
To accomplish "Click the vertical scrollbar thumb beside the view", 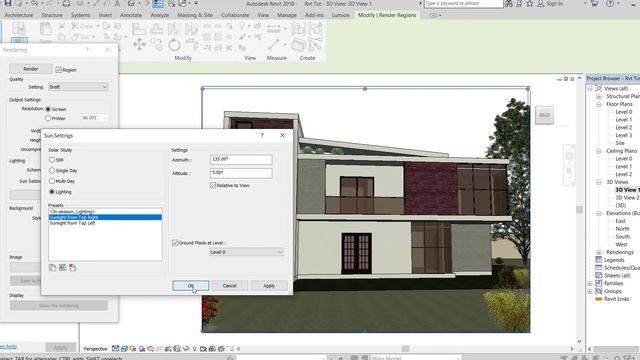I will click(x=579, y=209).
